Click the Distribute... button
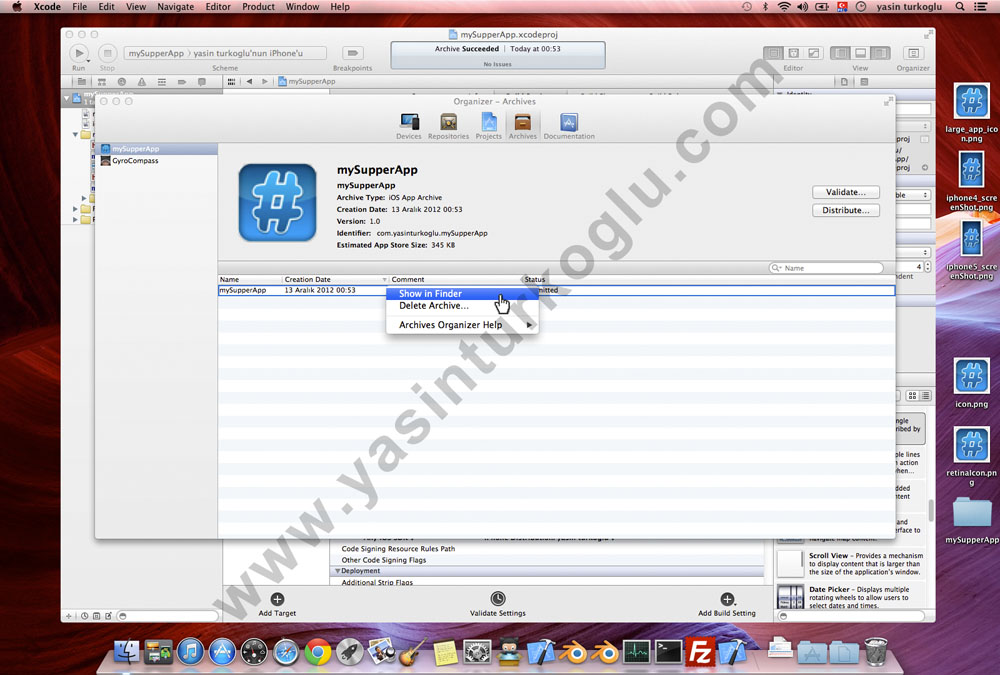Viewport: 1000px width, 675px height. click(x=846, y=211)
